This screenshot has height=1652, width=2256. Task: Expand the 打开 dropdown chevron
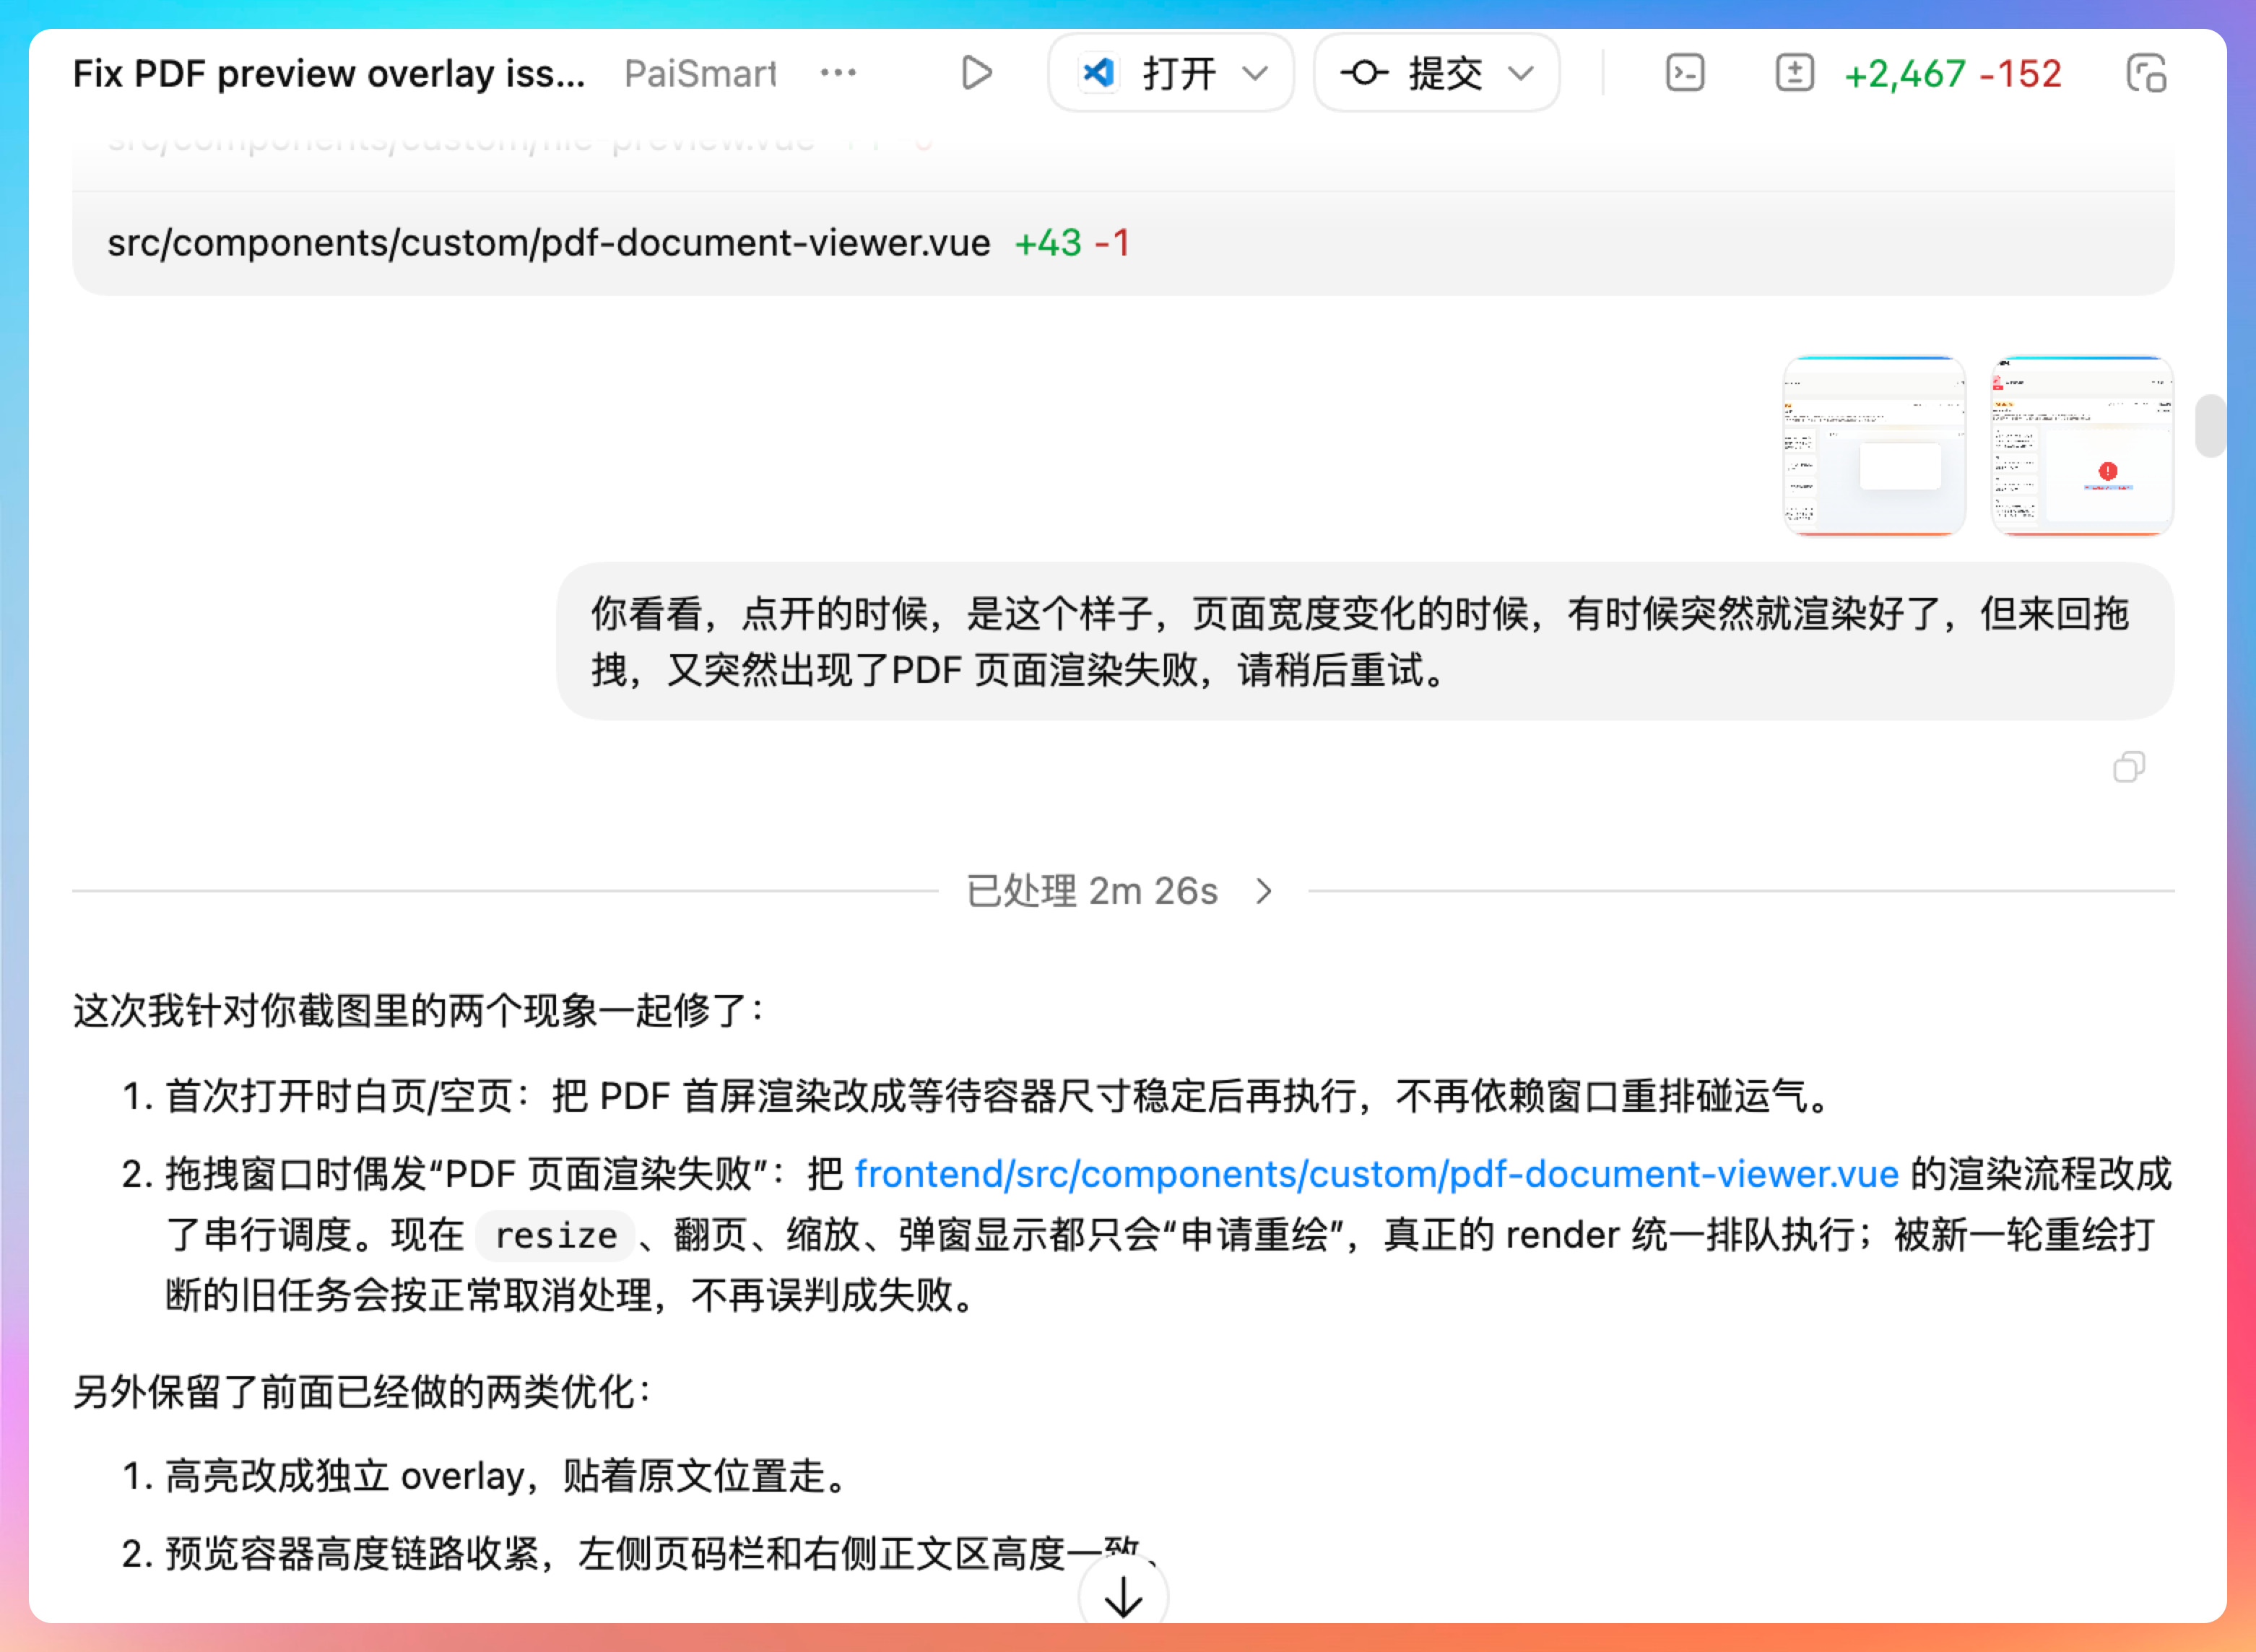[1255, 73]
